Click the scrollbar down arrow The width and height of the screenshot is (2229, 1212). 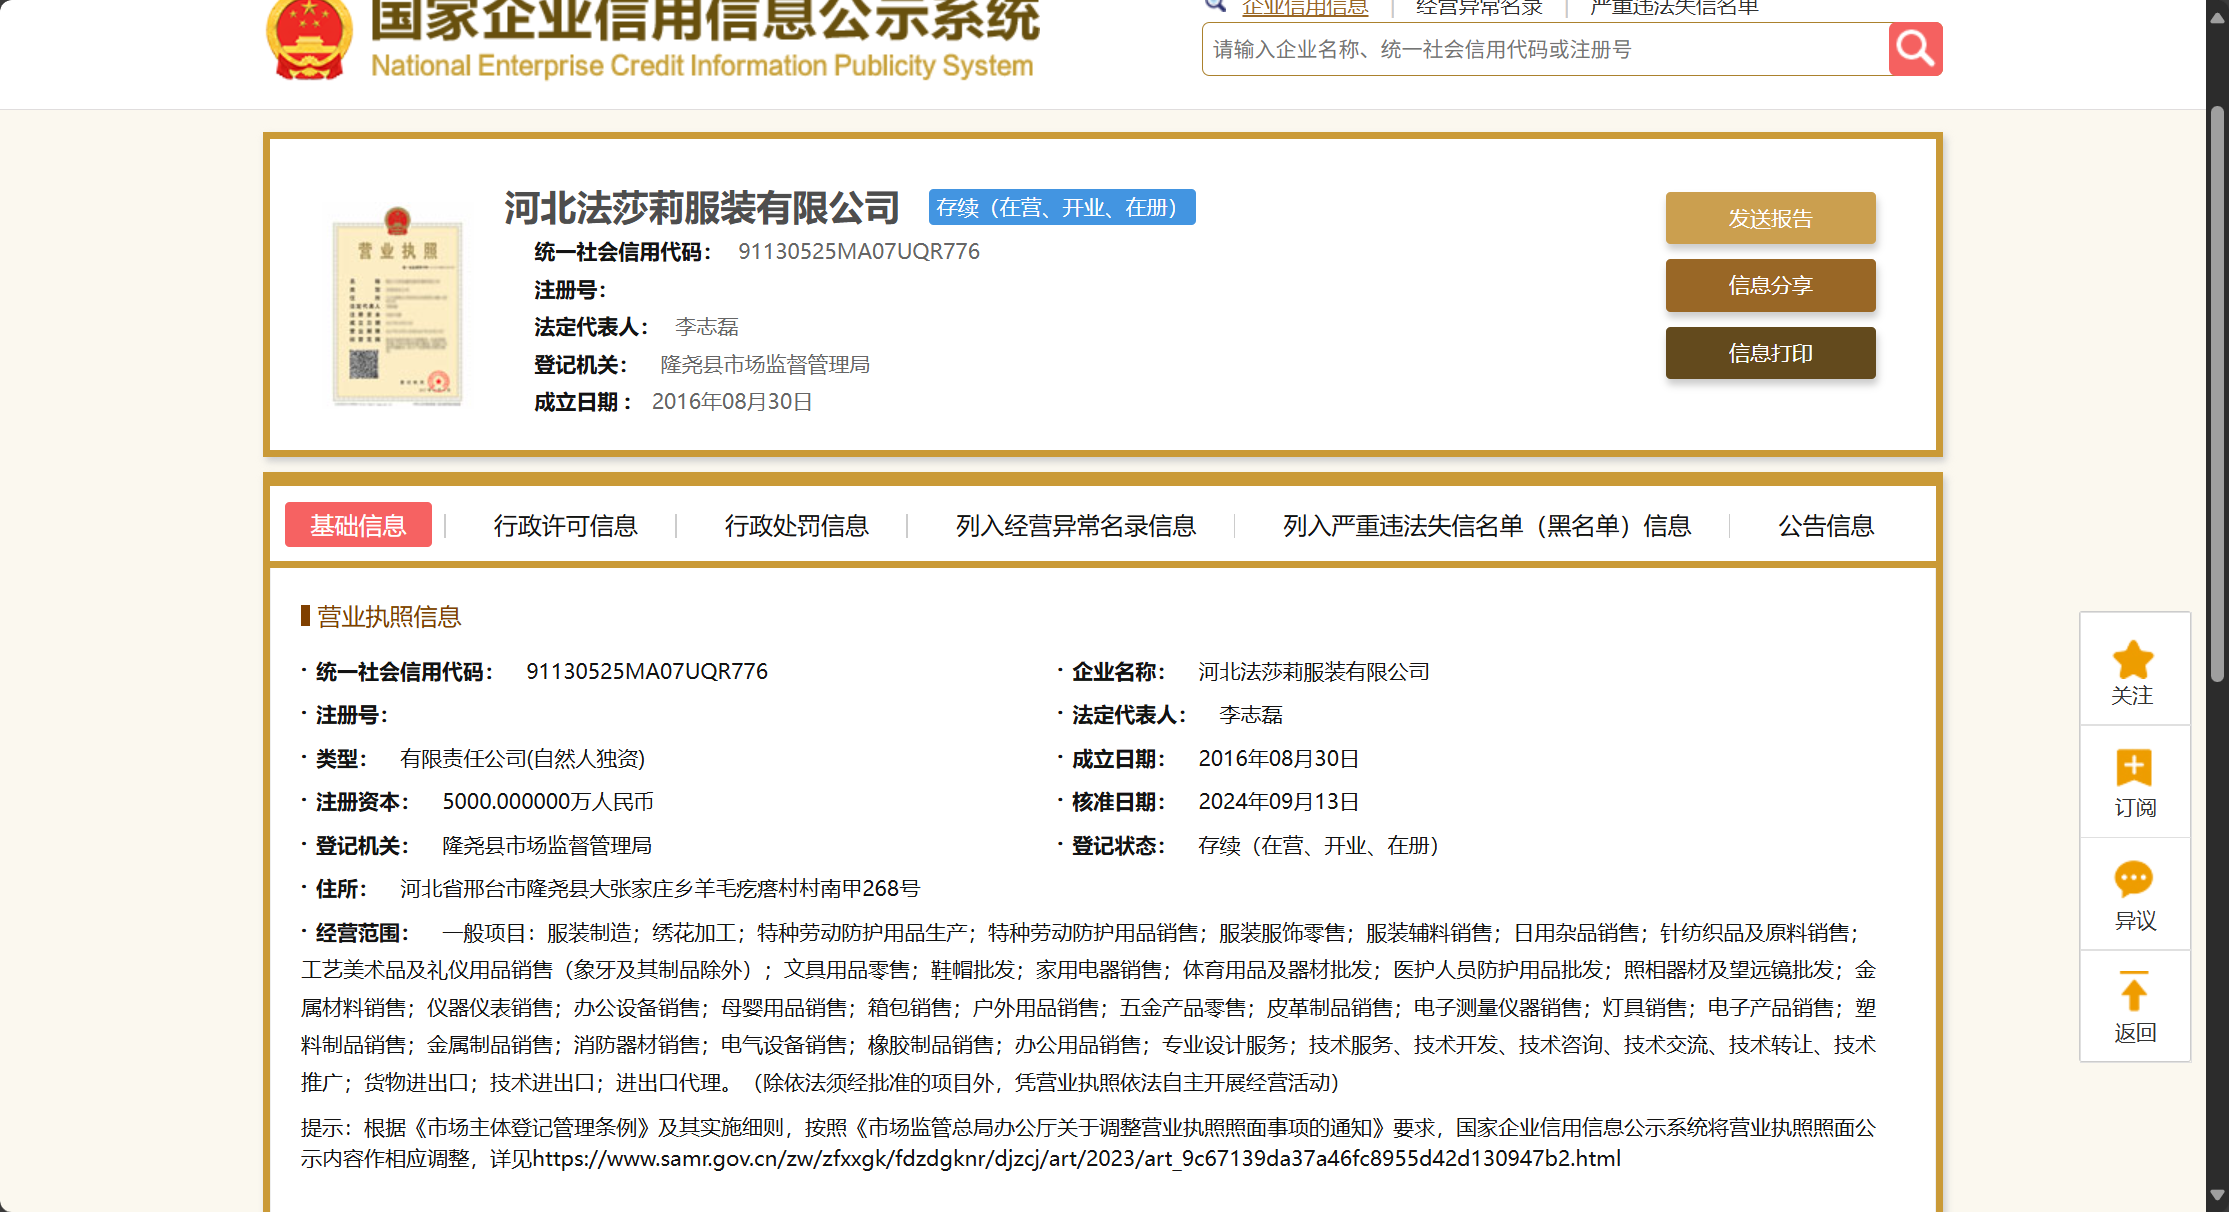click(x=2218, y=1195)
